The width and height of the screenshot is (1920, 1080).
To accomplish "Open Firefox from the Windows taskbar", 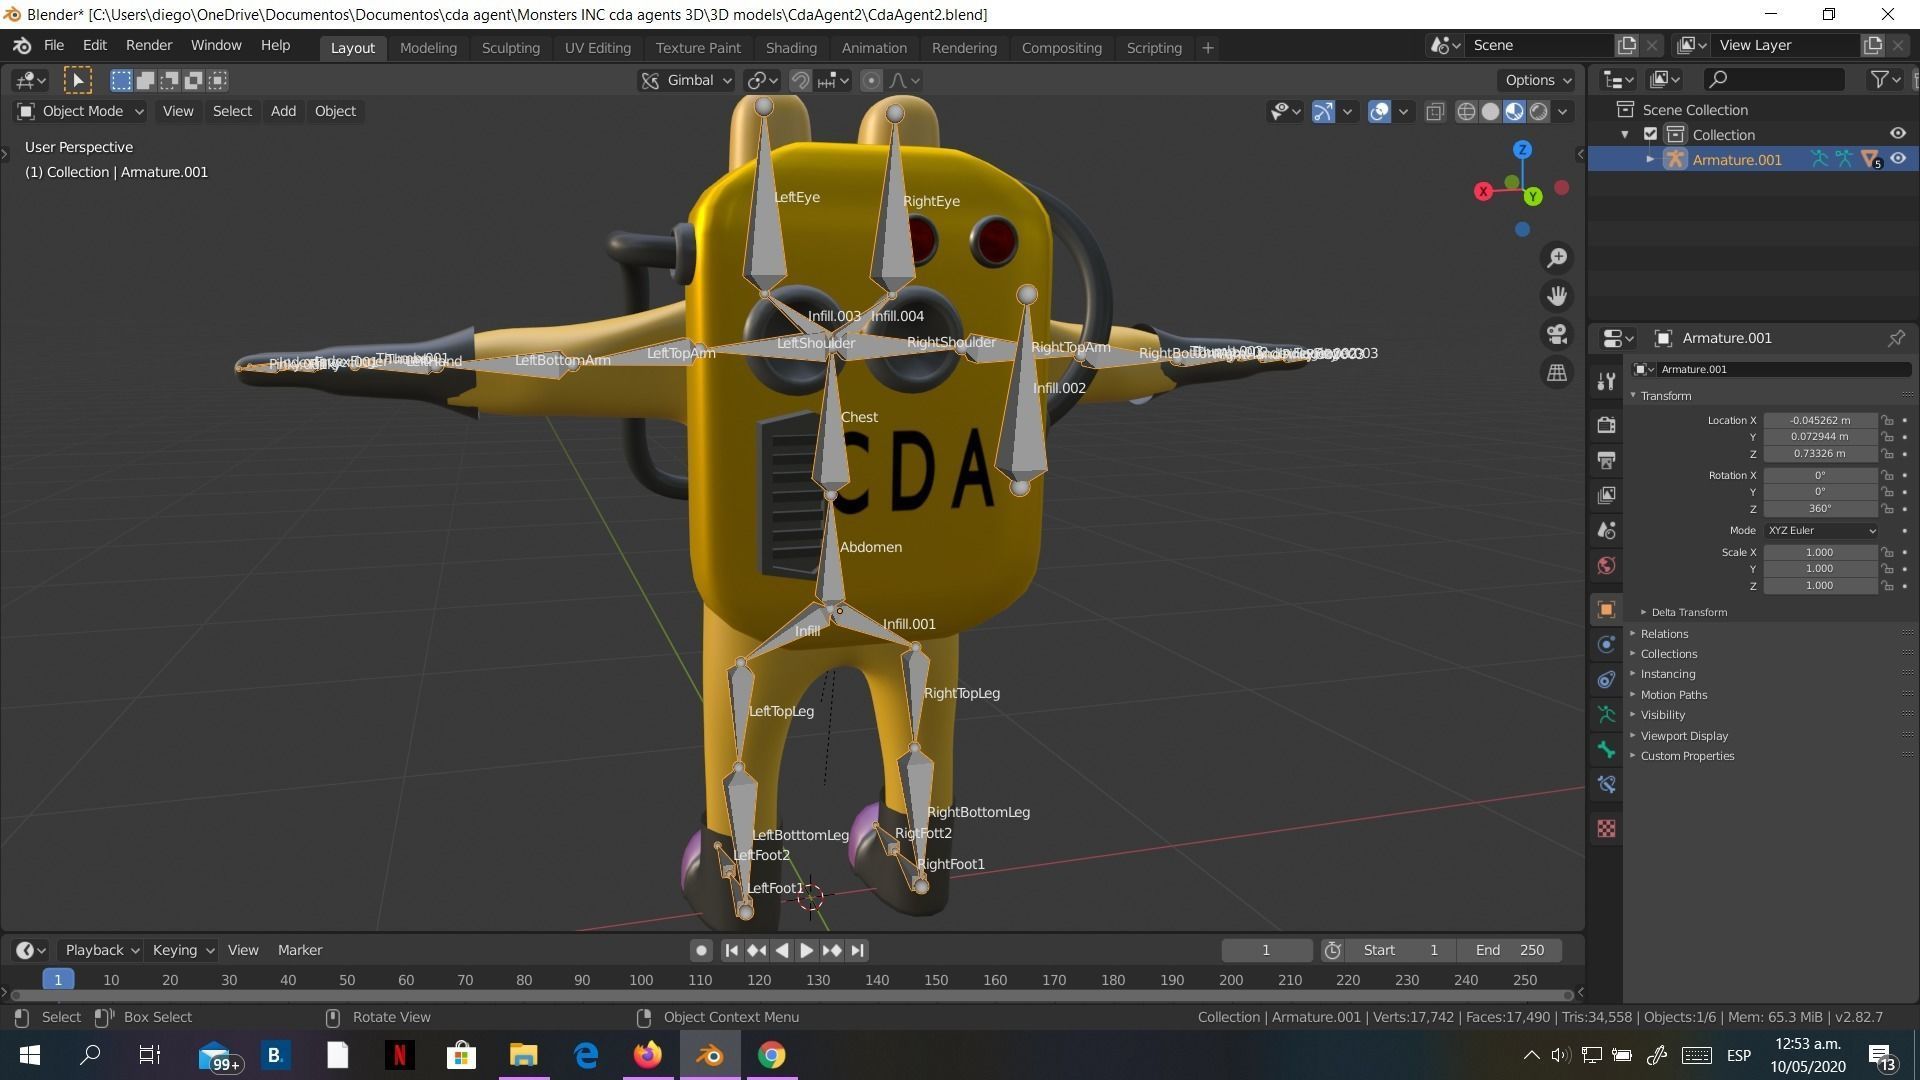I will pos(648,1055).
